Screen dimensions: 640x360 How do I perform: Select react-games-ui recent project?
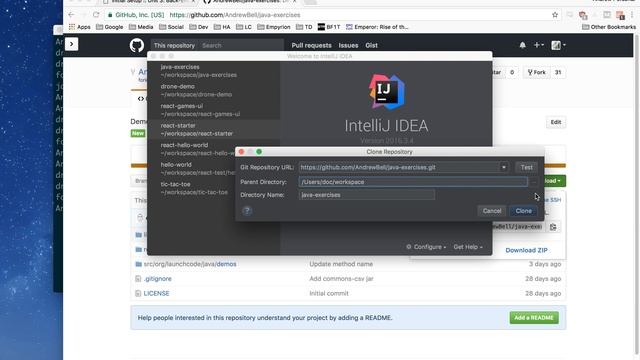(x=214, y=110)
